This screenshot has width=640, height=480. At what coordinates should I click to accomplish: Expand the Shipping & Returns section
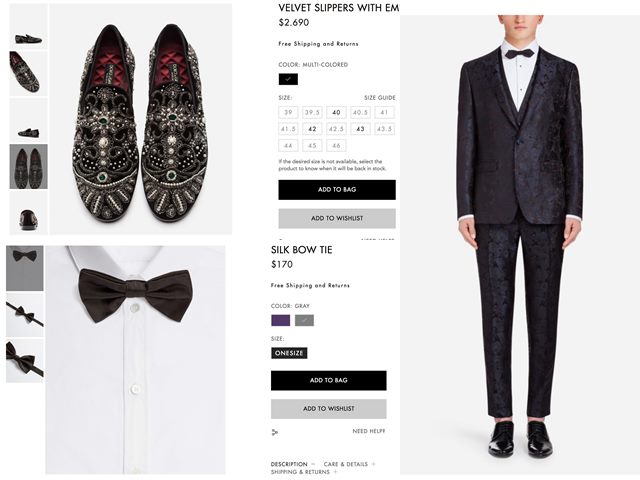click(303, 472)
